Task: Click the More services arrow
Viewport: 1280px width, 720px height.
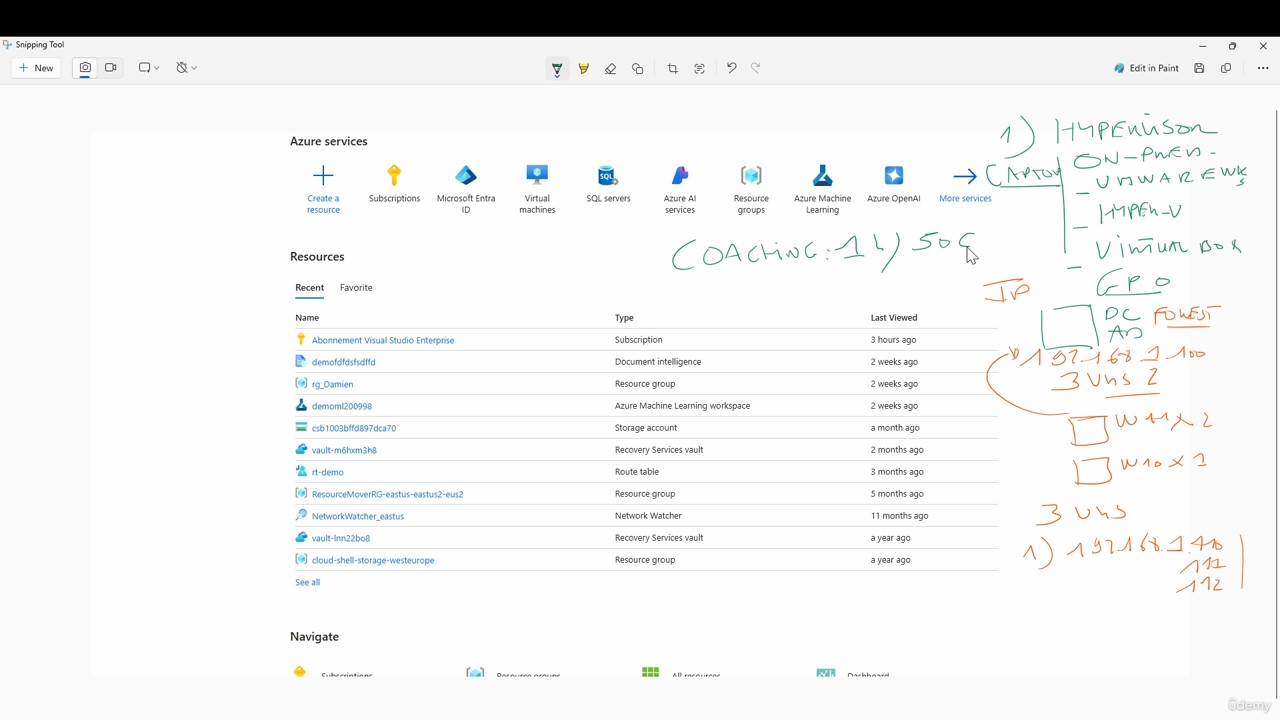Action: (x=965, y=177)
